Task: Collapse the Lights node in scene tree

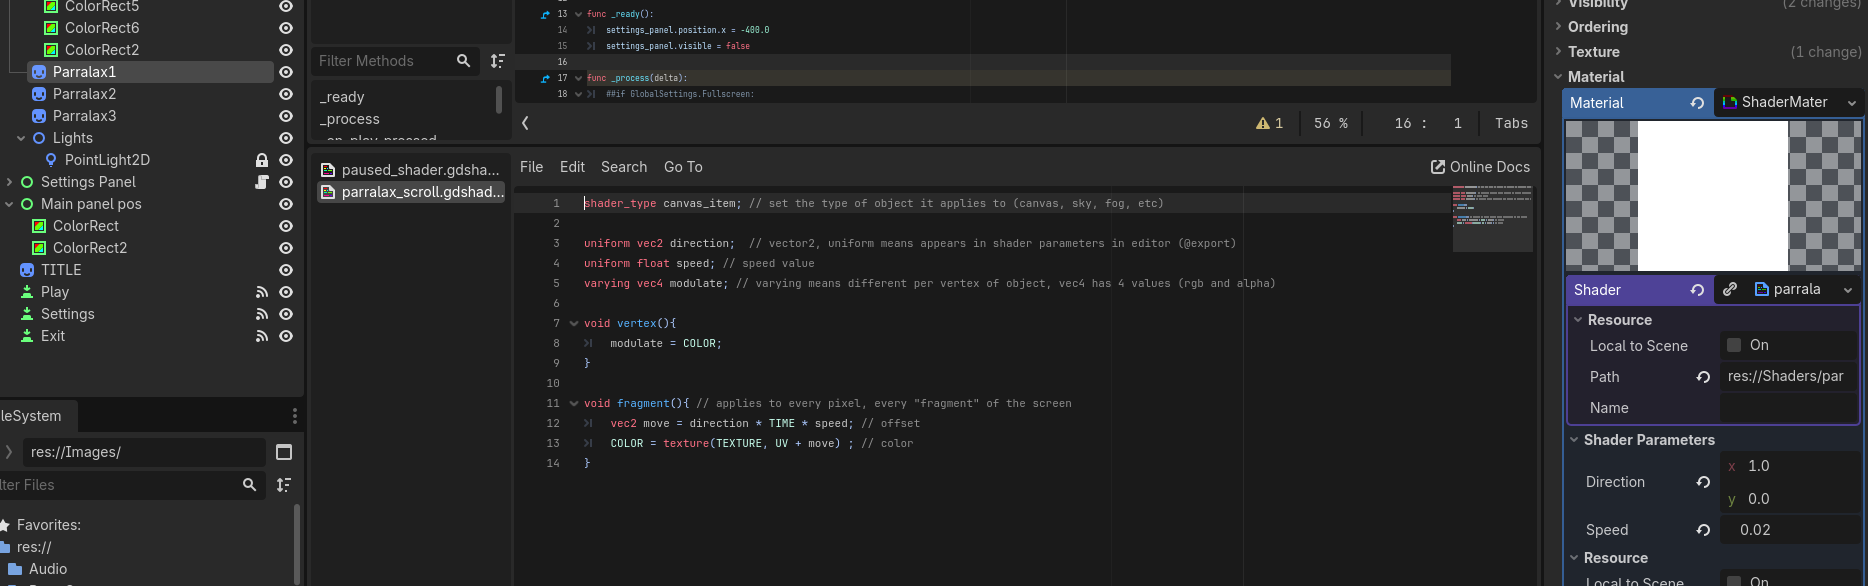Action: click(x=21, y=138)
